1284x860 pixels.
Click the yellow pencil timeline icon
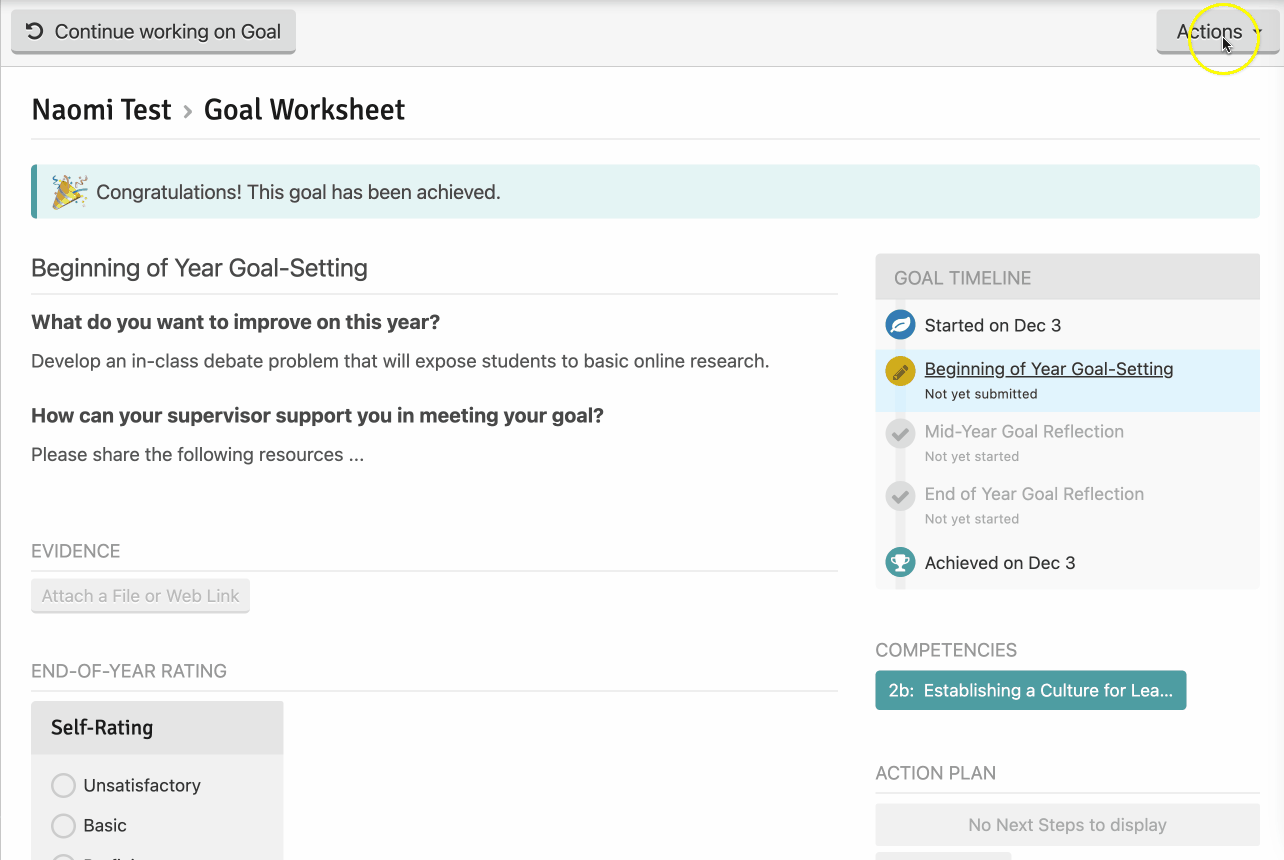tap(900, 372)
